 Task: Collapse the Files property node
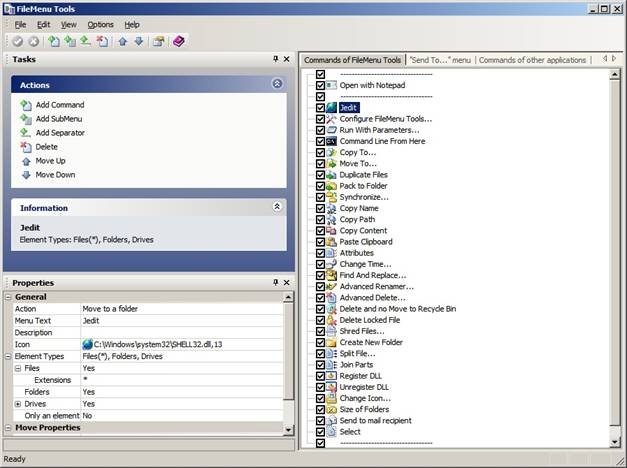(x=18, y=368)
